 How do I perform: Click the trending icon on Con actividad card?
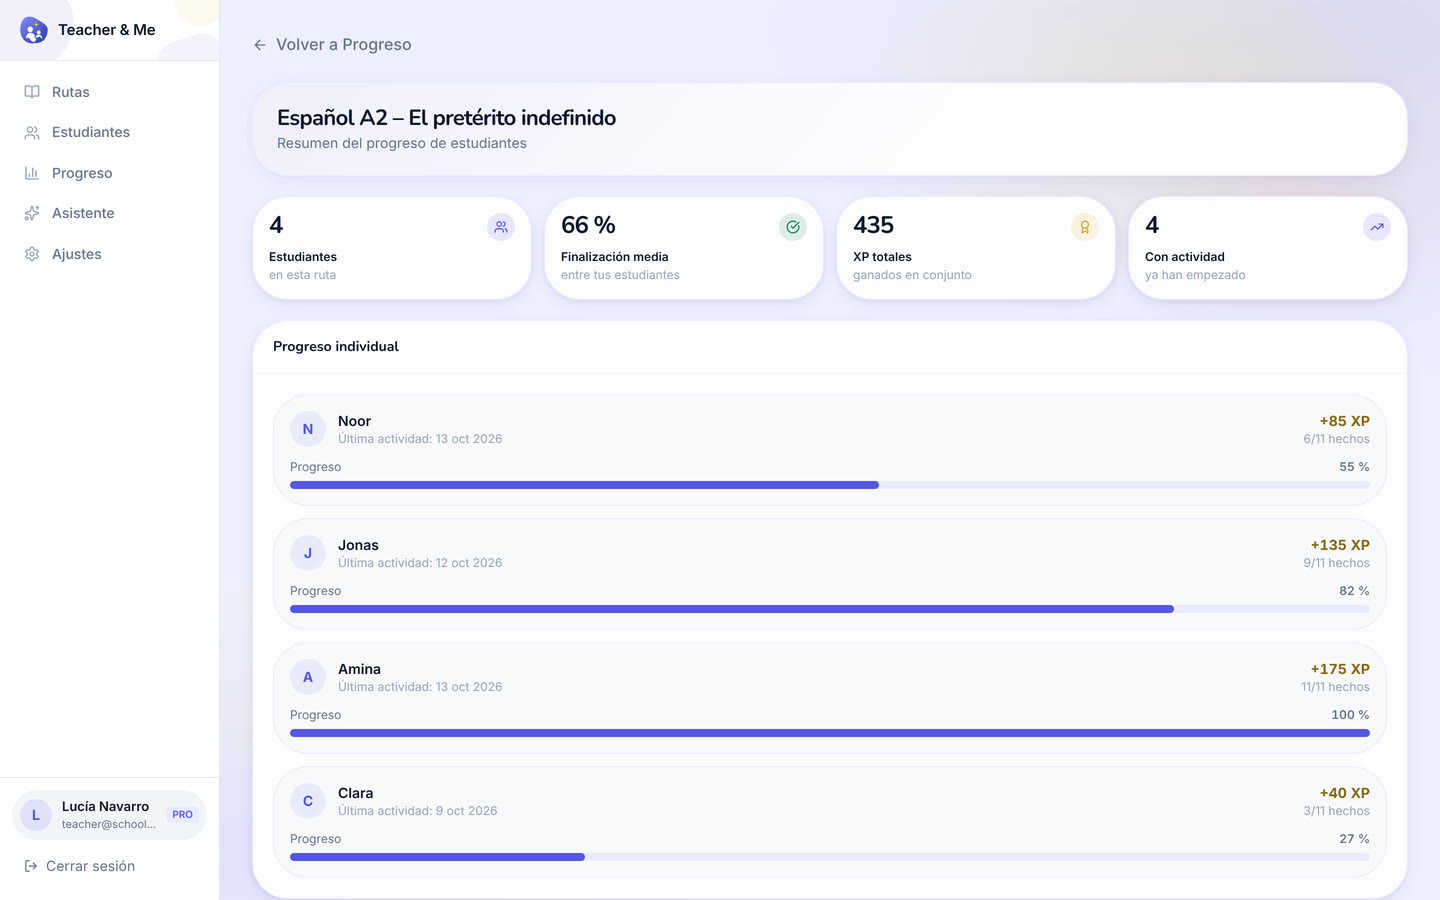coord(1377,227)
